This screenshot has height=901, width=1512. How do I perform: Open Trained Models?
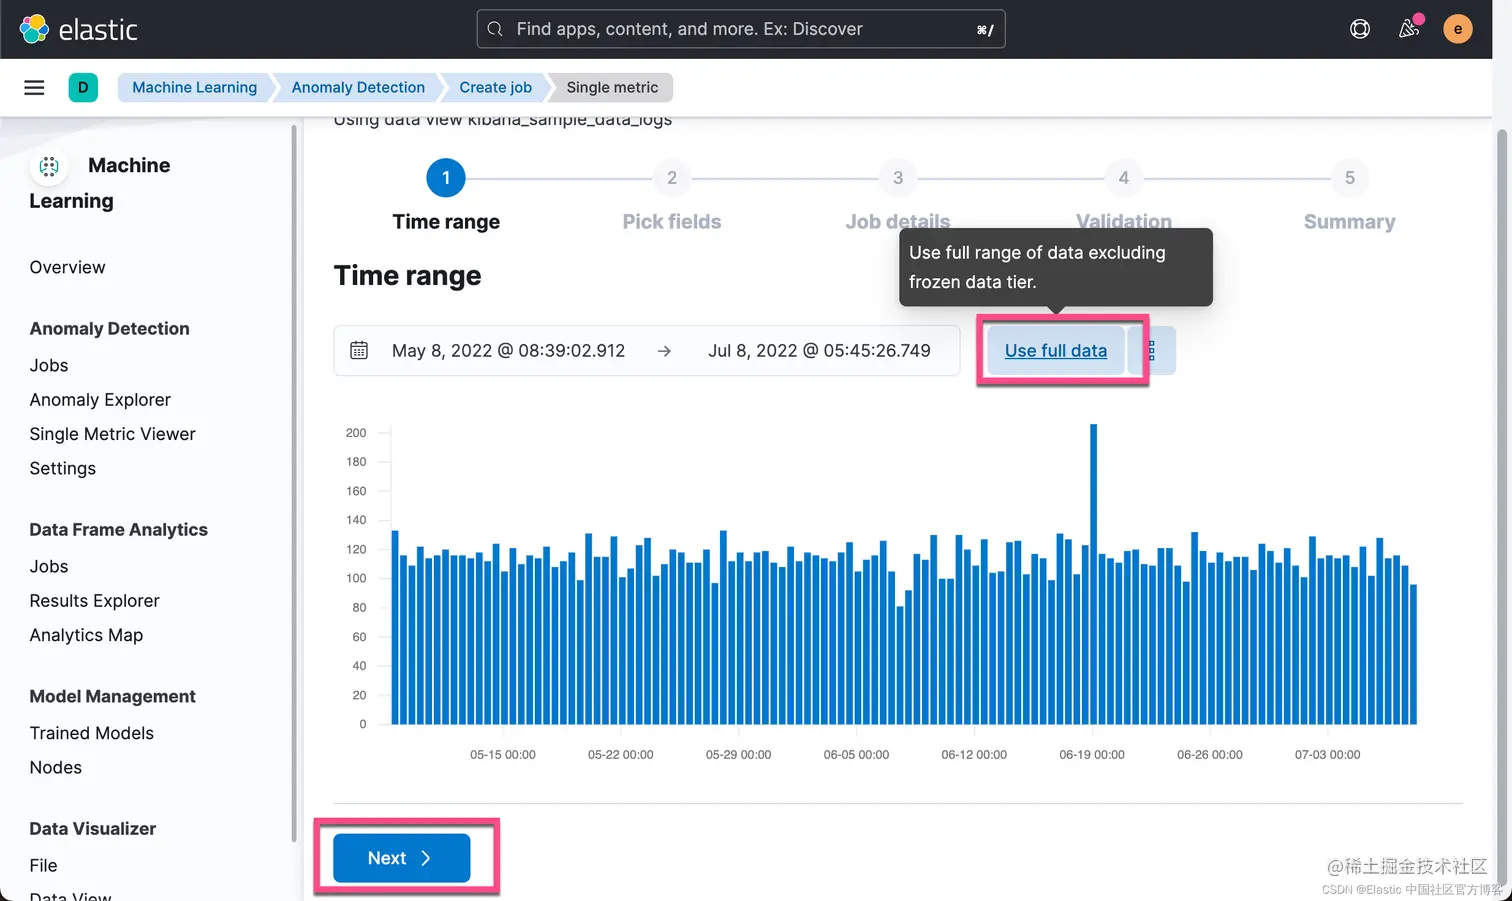click(91, 733)
